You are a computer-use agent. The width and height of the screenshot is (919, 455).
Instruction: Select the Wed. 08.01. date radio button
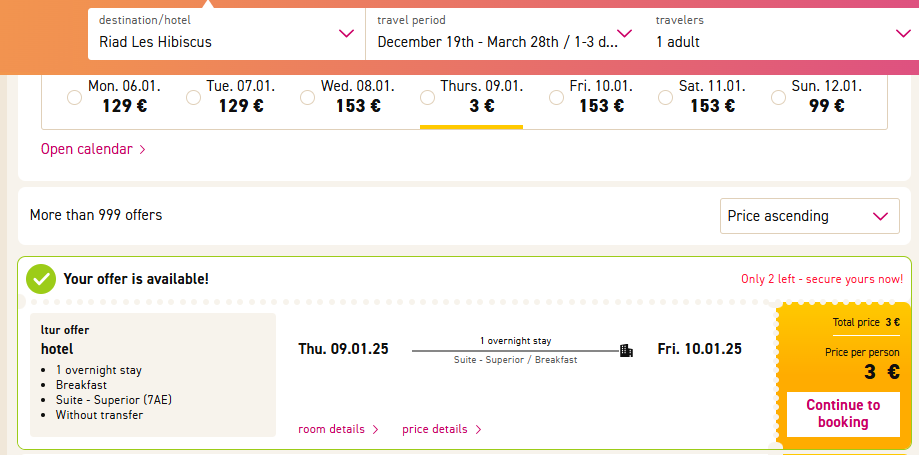tap(308, 97)
